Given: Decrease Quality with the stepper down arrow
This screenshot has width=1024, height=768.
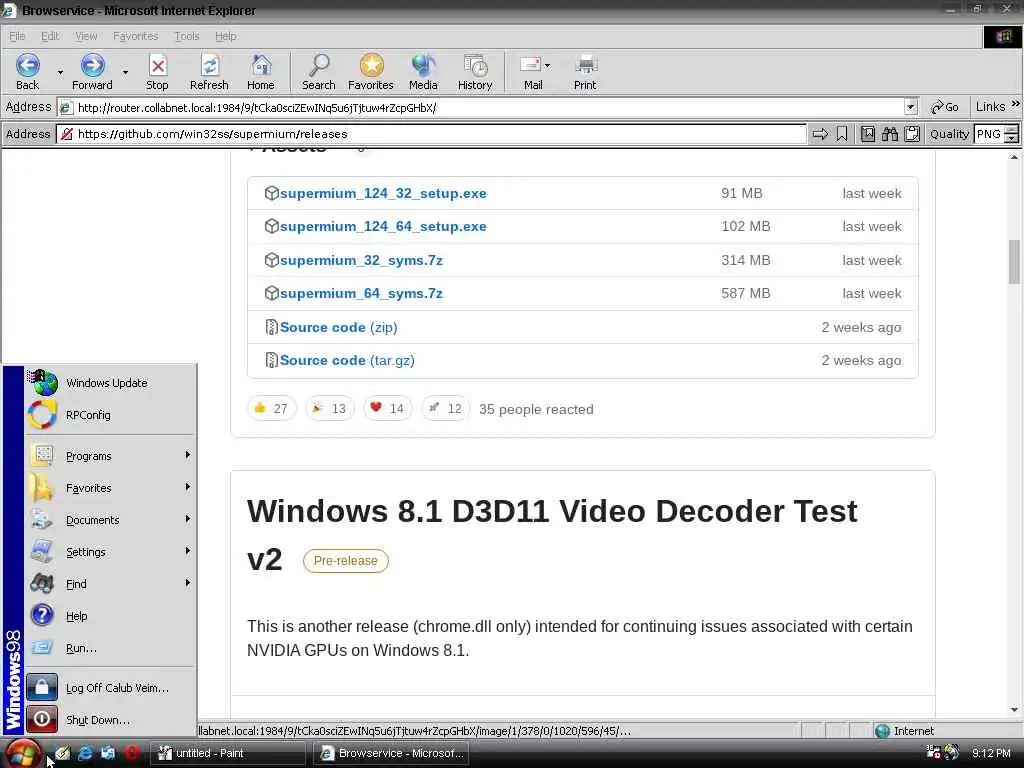Looking at the screenshot, I should point(1011,138).
